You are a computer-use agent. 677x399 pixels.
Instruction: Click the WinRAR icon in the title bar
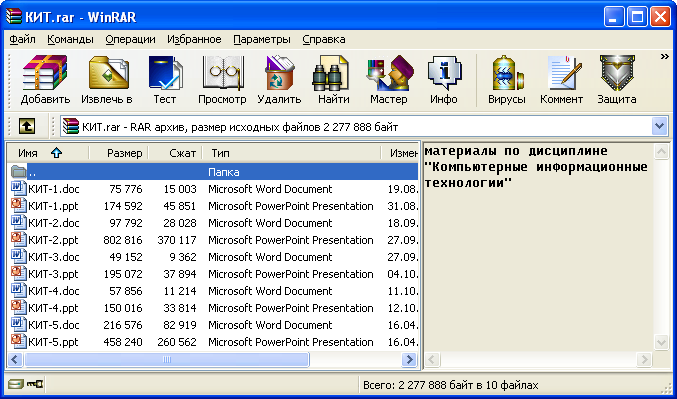pos(13,17)
